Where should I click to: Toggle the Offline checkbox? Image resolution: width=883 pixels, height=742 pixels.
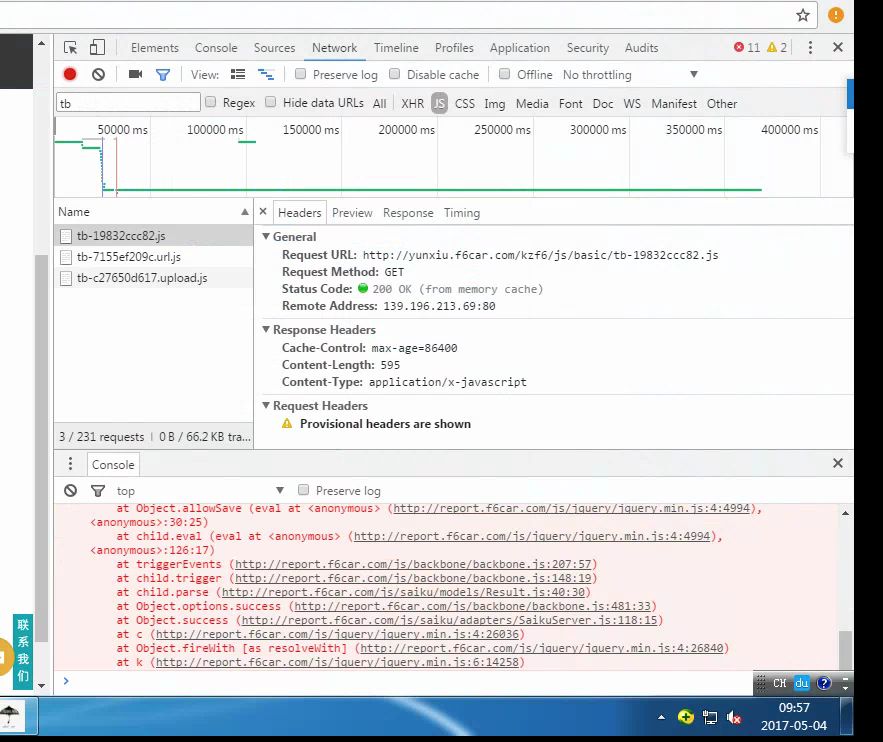505,74
